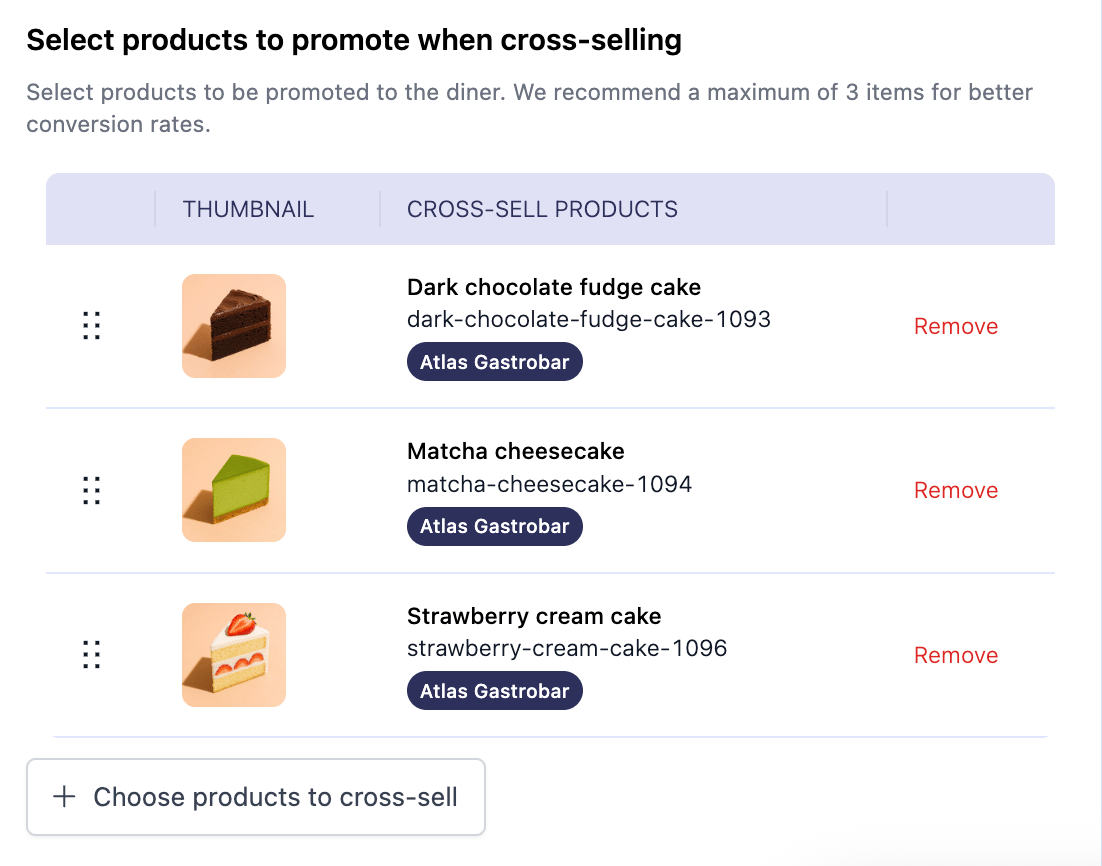Click drag handle for Dark chocolate fudge cake
The image size is (1102, 866).
(x=91, y=325)
